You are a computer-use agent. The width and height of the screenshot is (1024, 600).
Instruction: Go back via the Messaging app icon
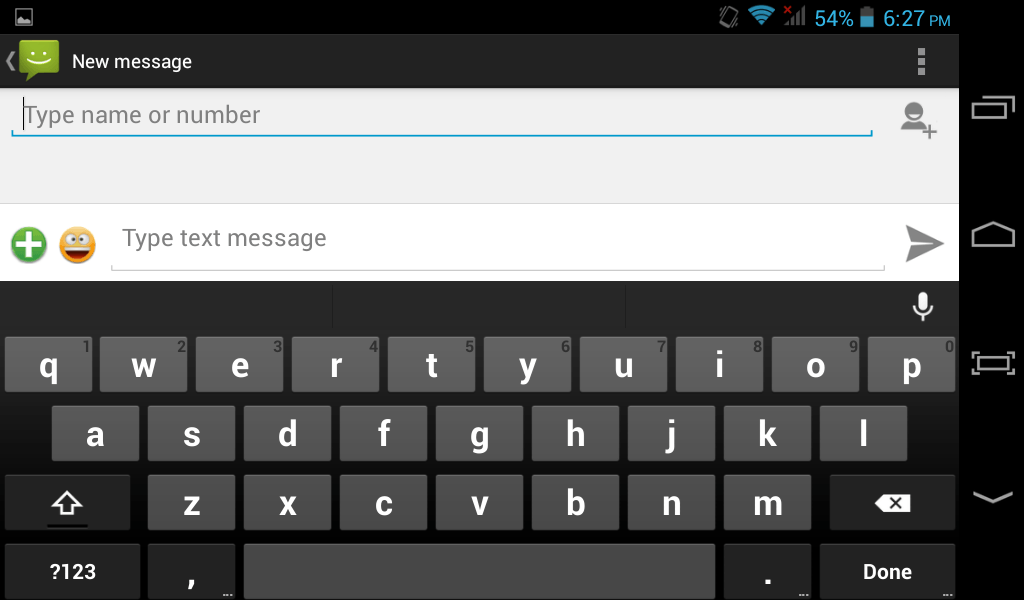(33, 61)
